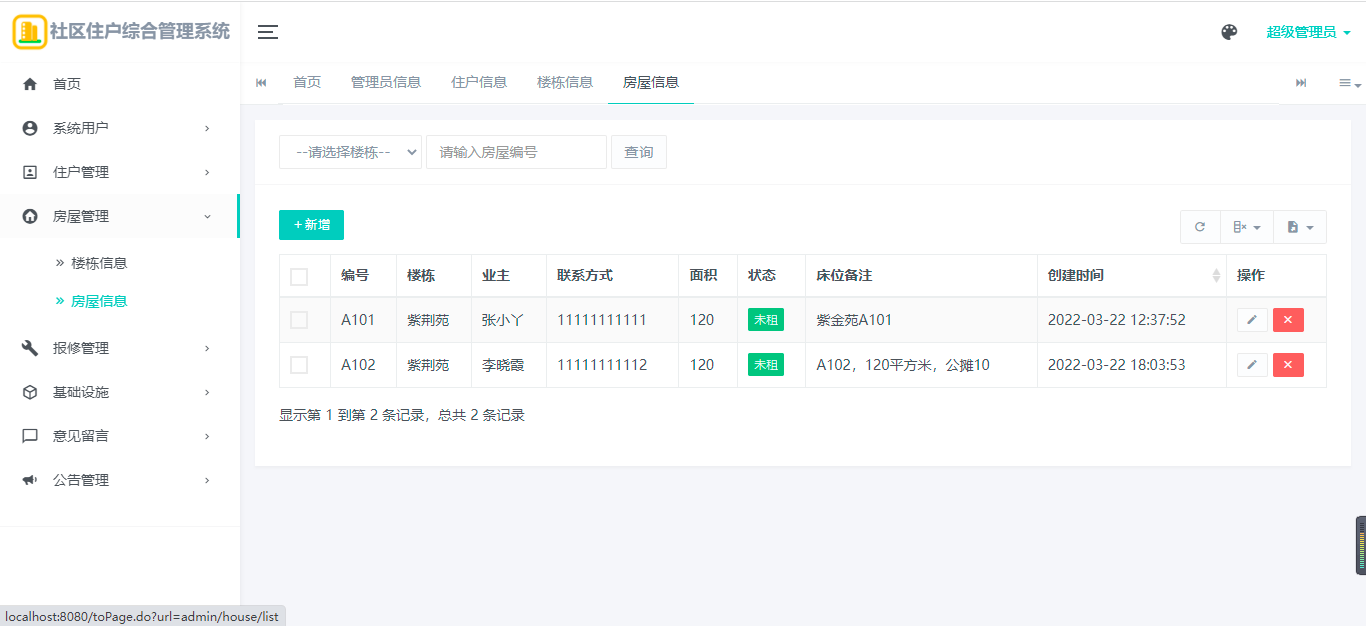Click the tab scroll-right arrow icon
Screen dimensions: 1366x626
[x=1301, y=82]
